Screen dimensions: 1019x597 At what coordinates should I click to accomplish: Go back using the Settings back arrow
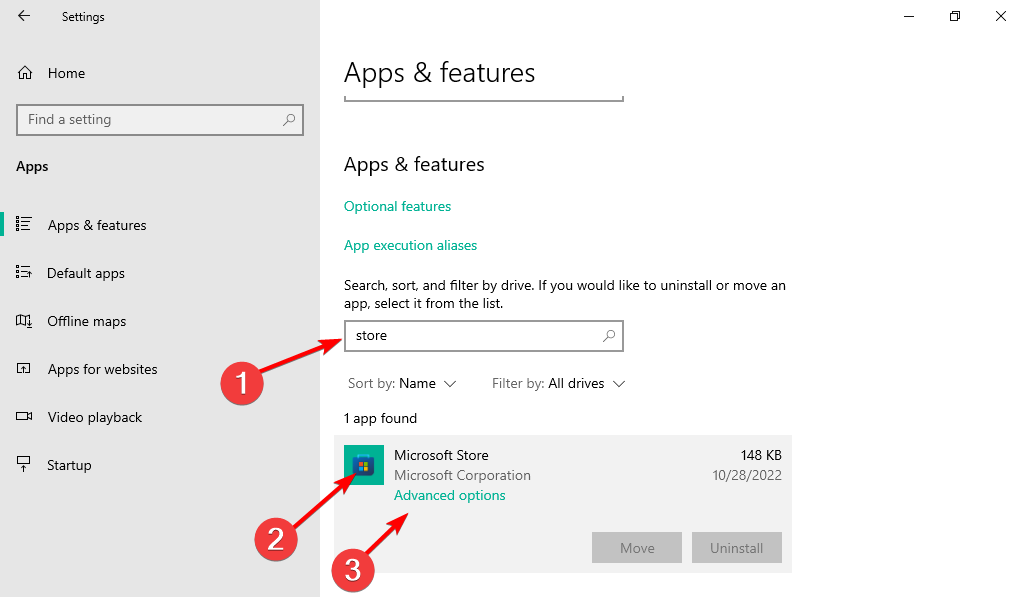(x=24, y=16)
